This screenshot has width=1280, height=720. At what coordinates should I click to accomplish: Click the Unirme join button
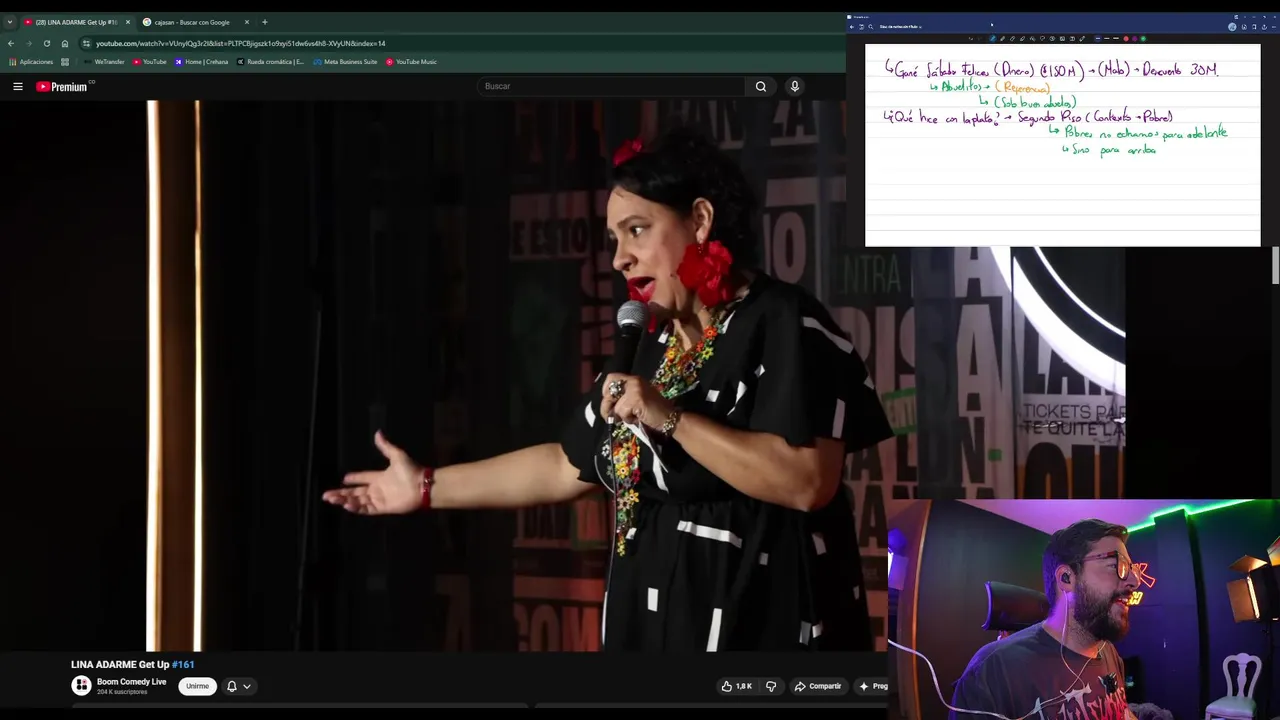[198, 686]
